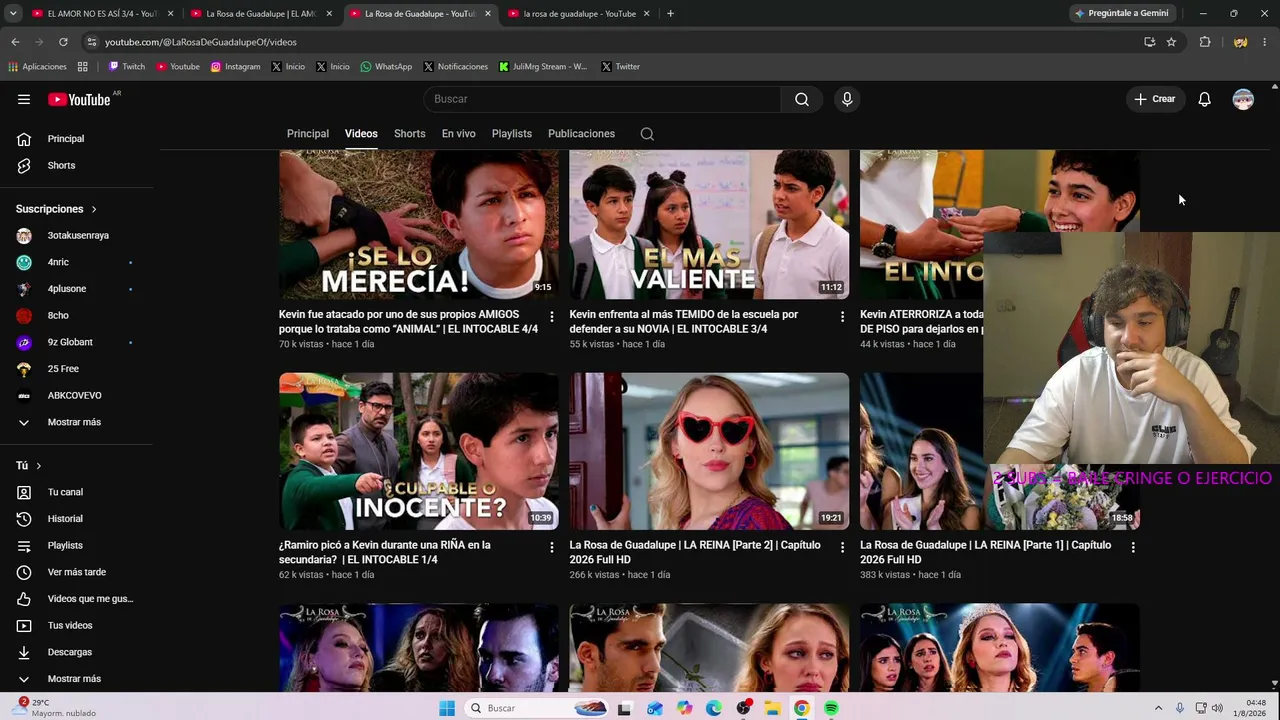This screenshot has height=720, width=1280.
Task: Play the heart-sunglasses LA REINA Parte 2 thumbnail
Action: point(709,451)
